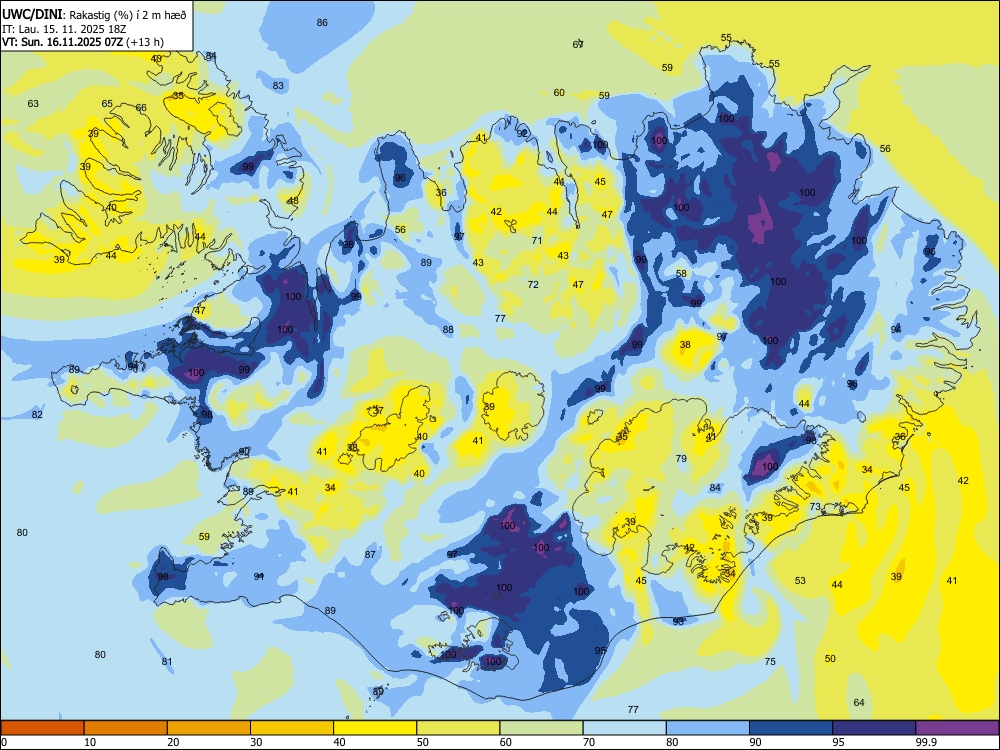This screenshot has height=750, width=1000.
Task: Click the dark blue 90–95 legend swatch
Action: (x=791, y=728)
